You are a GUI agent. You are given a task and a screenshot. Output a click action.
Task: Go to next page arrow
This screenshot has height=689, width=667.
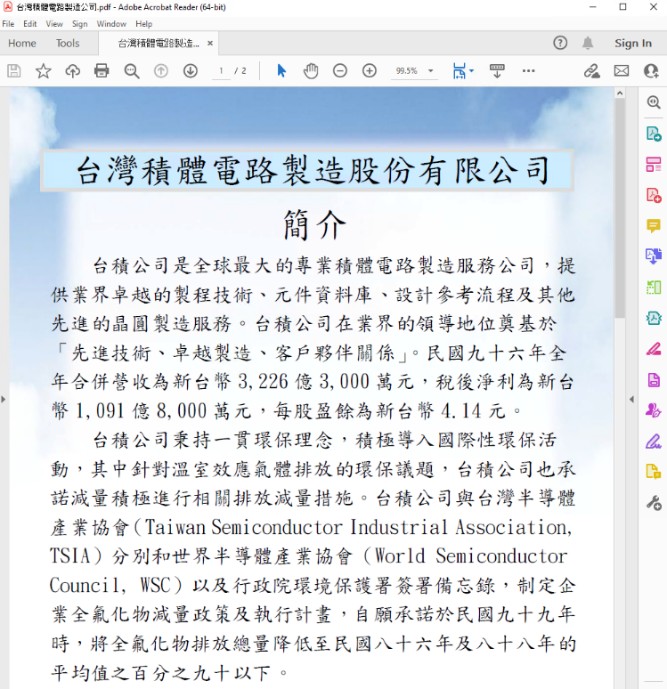(x=190, y=71)
